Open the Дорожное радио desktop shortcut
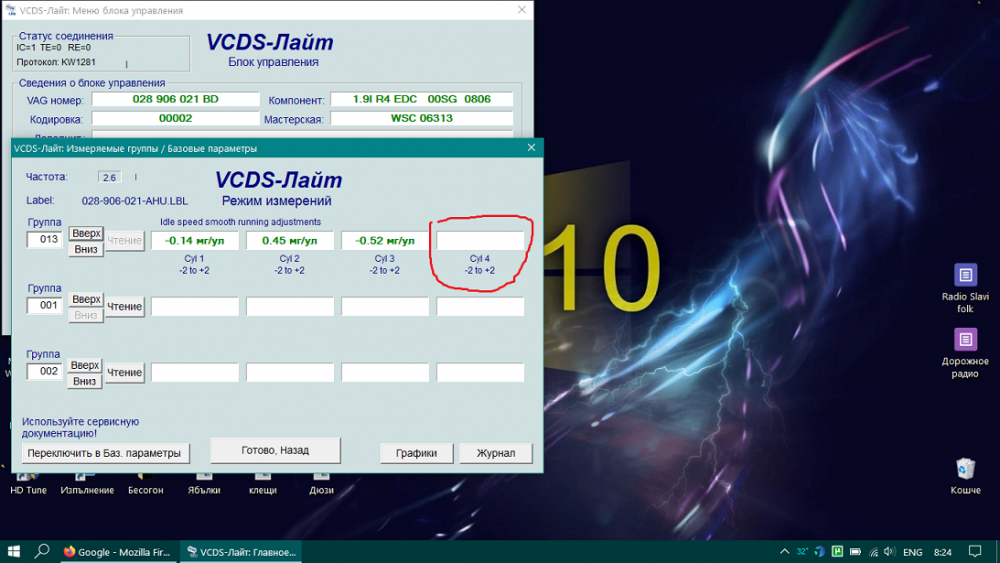 click(965, 353)
